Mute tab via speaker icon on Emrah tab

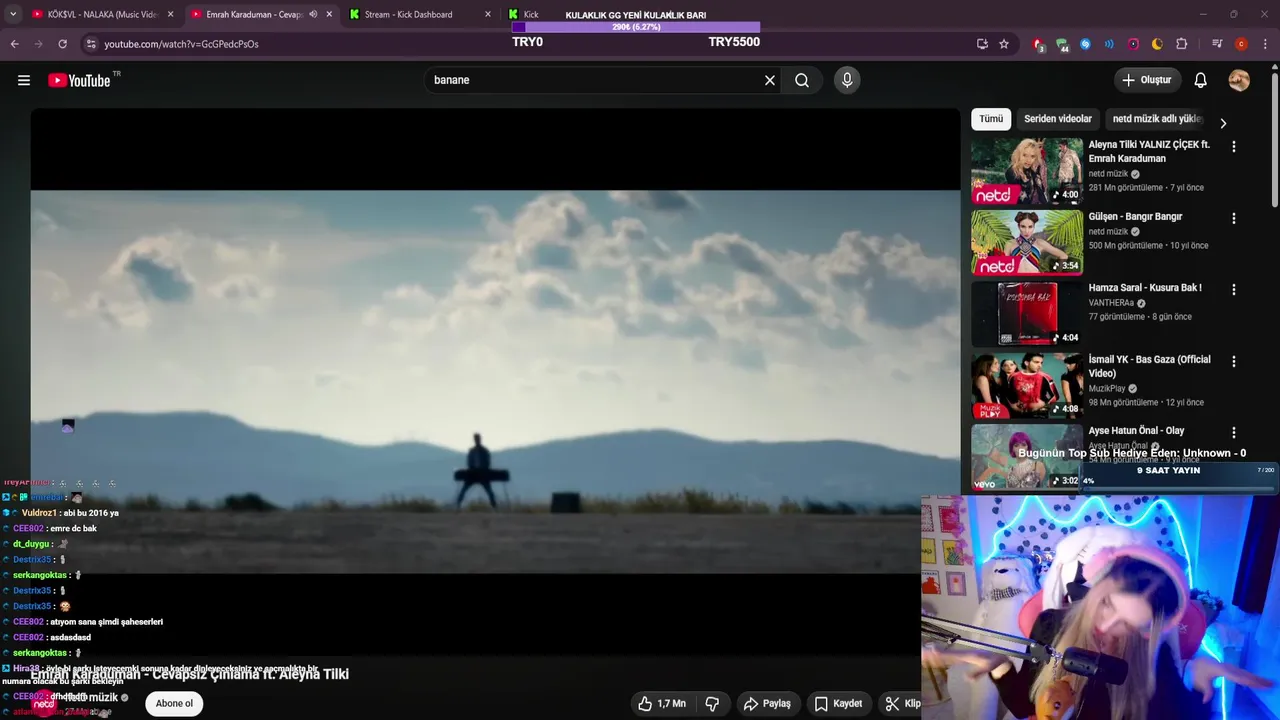click(313, 14)
